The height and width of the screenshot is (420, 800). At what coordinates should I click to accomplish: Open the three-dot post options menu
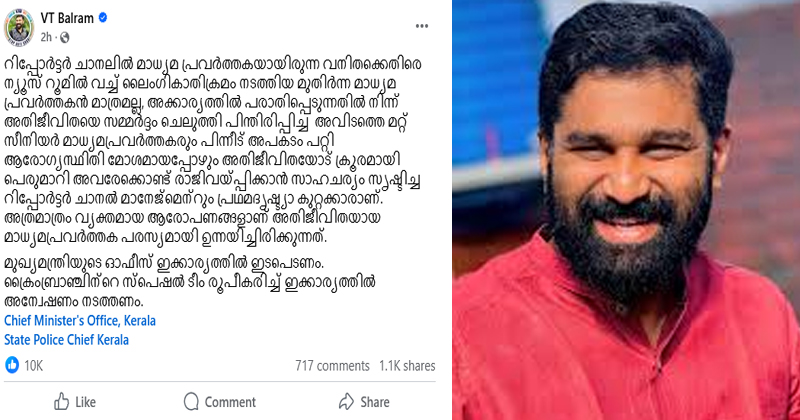(x=421, y=26)
